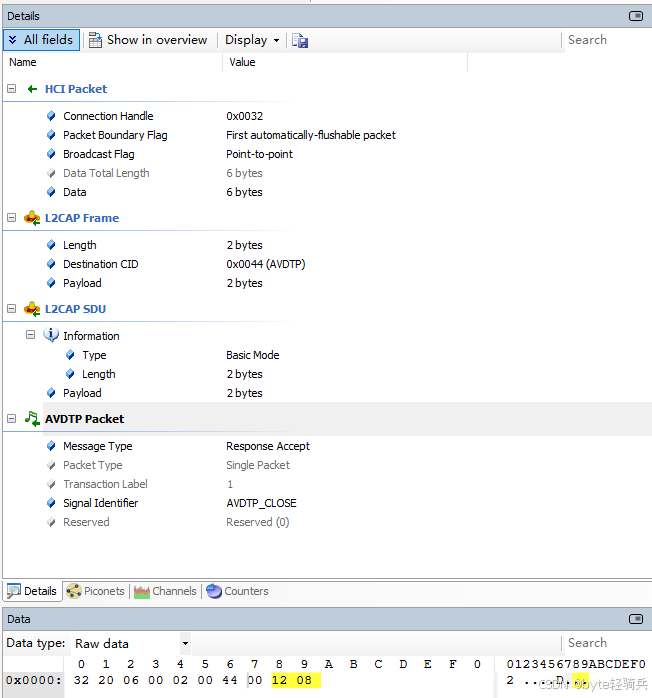Click the Packet Type grey icon
652x698 pixels.
[51, 465]
